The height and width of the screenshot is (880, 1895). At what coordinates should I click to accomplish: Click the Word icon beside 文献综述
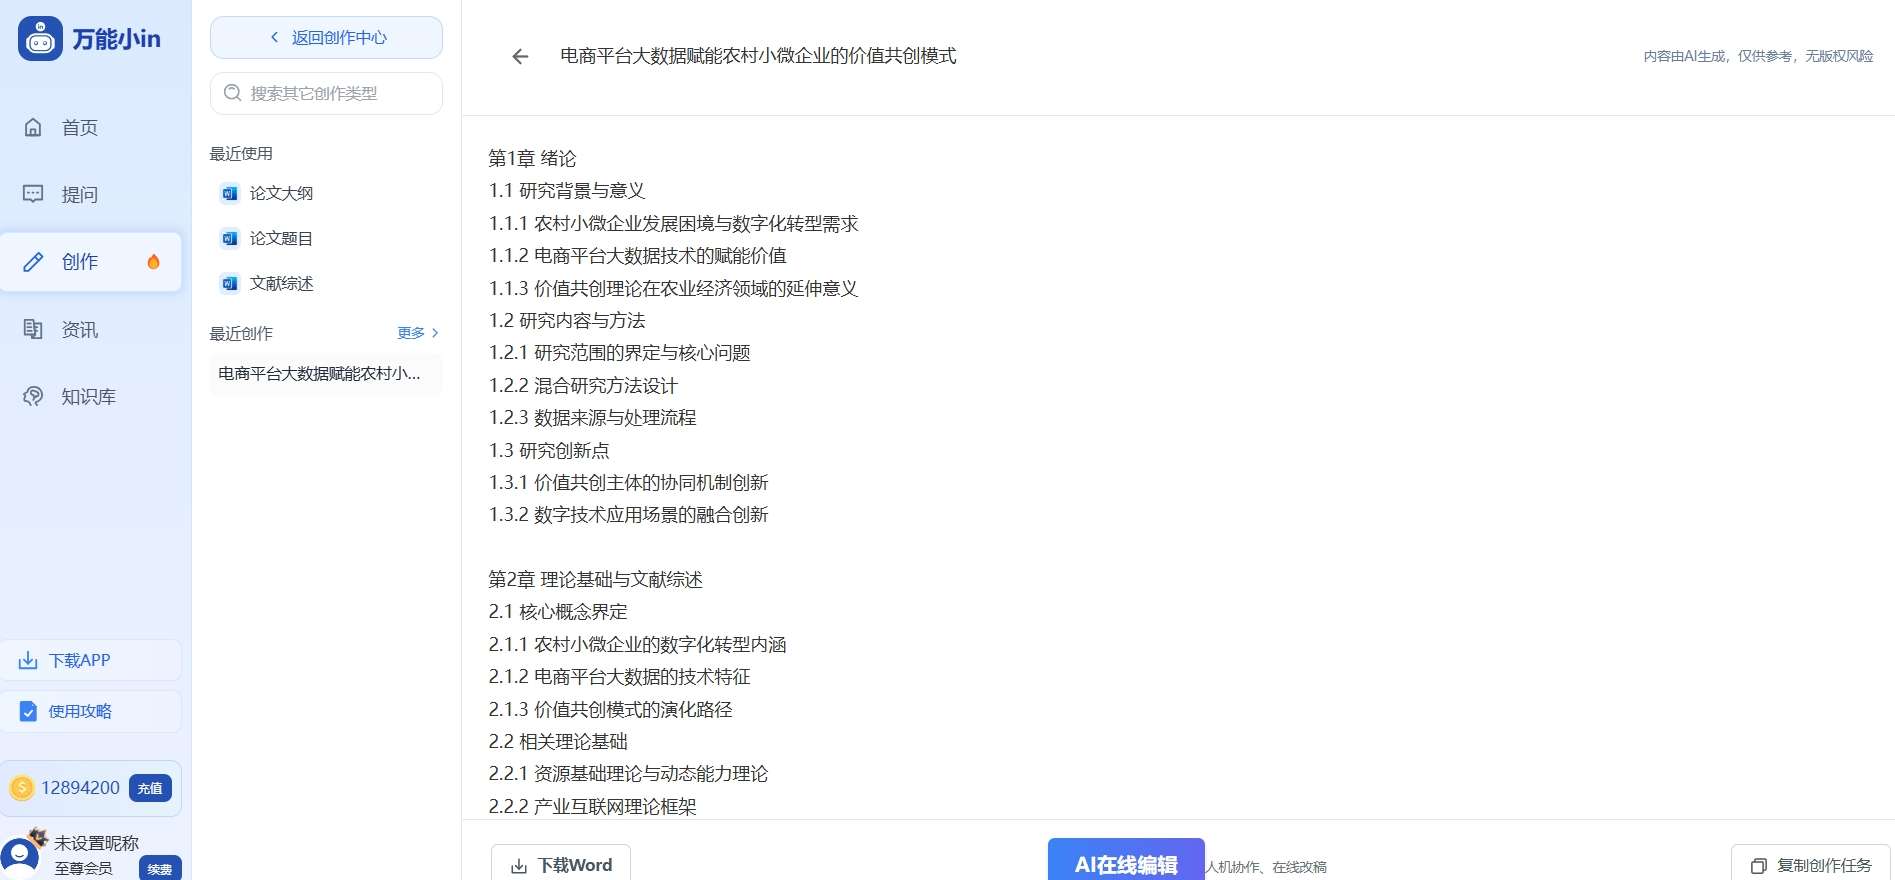pyautogui.click(x=229, y=283)
